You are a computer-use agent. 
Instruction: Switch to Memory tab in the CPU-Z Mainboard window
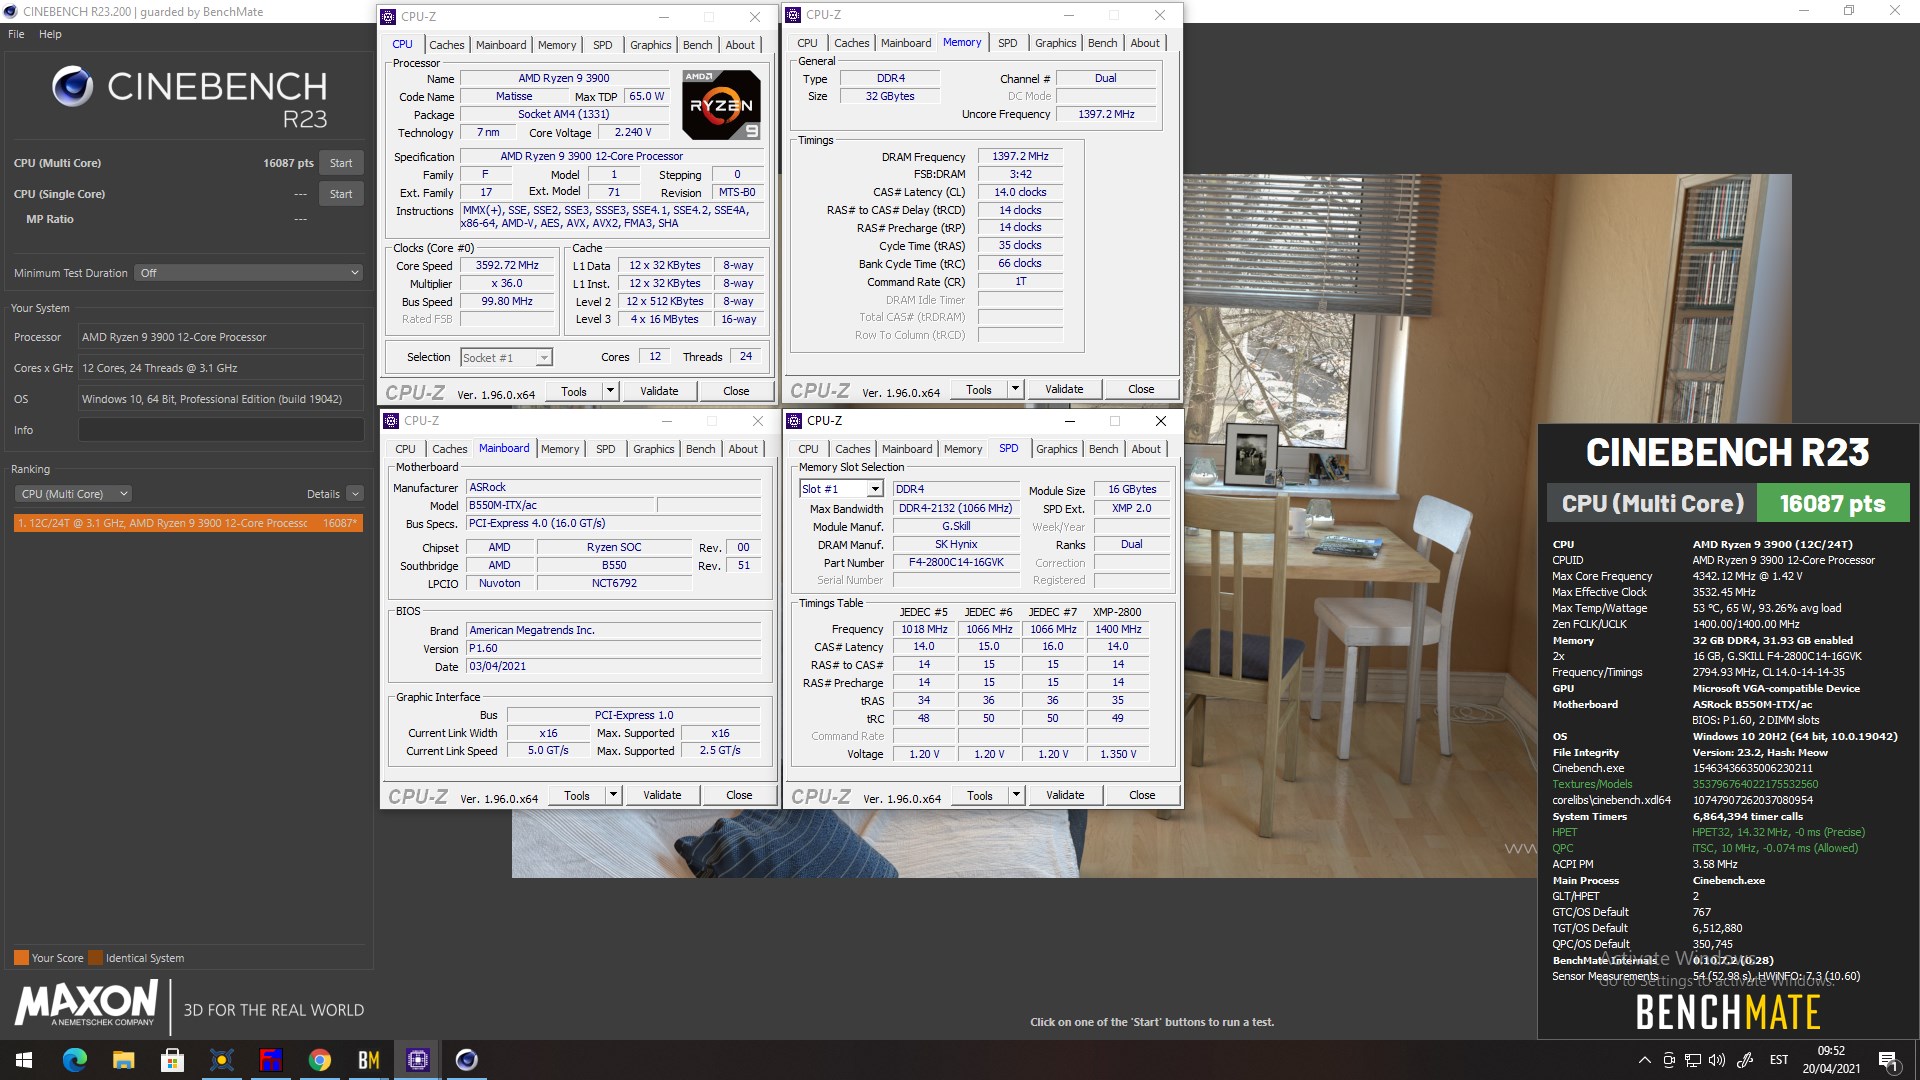[560, 449]
